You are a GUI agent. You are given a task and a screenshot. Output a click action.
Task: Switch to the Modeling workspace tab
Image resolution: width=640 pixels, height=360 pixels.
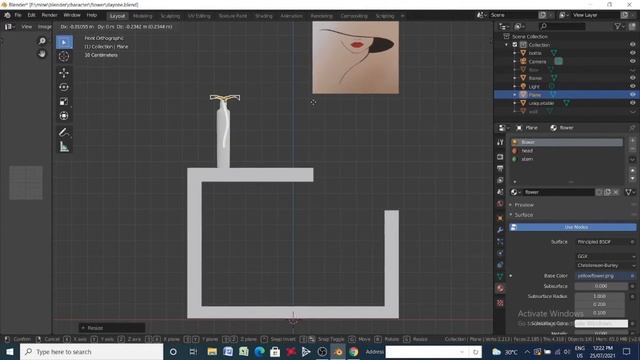[x=142, y=16]
